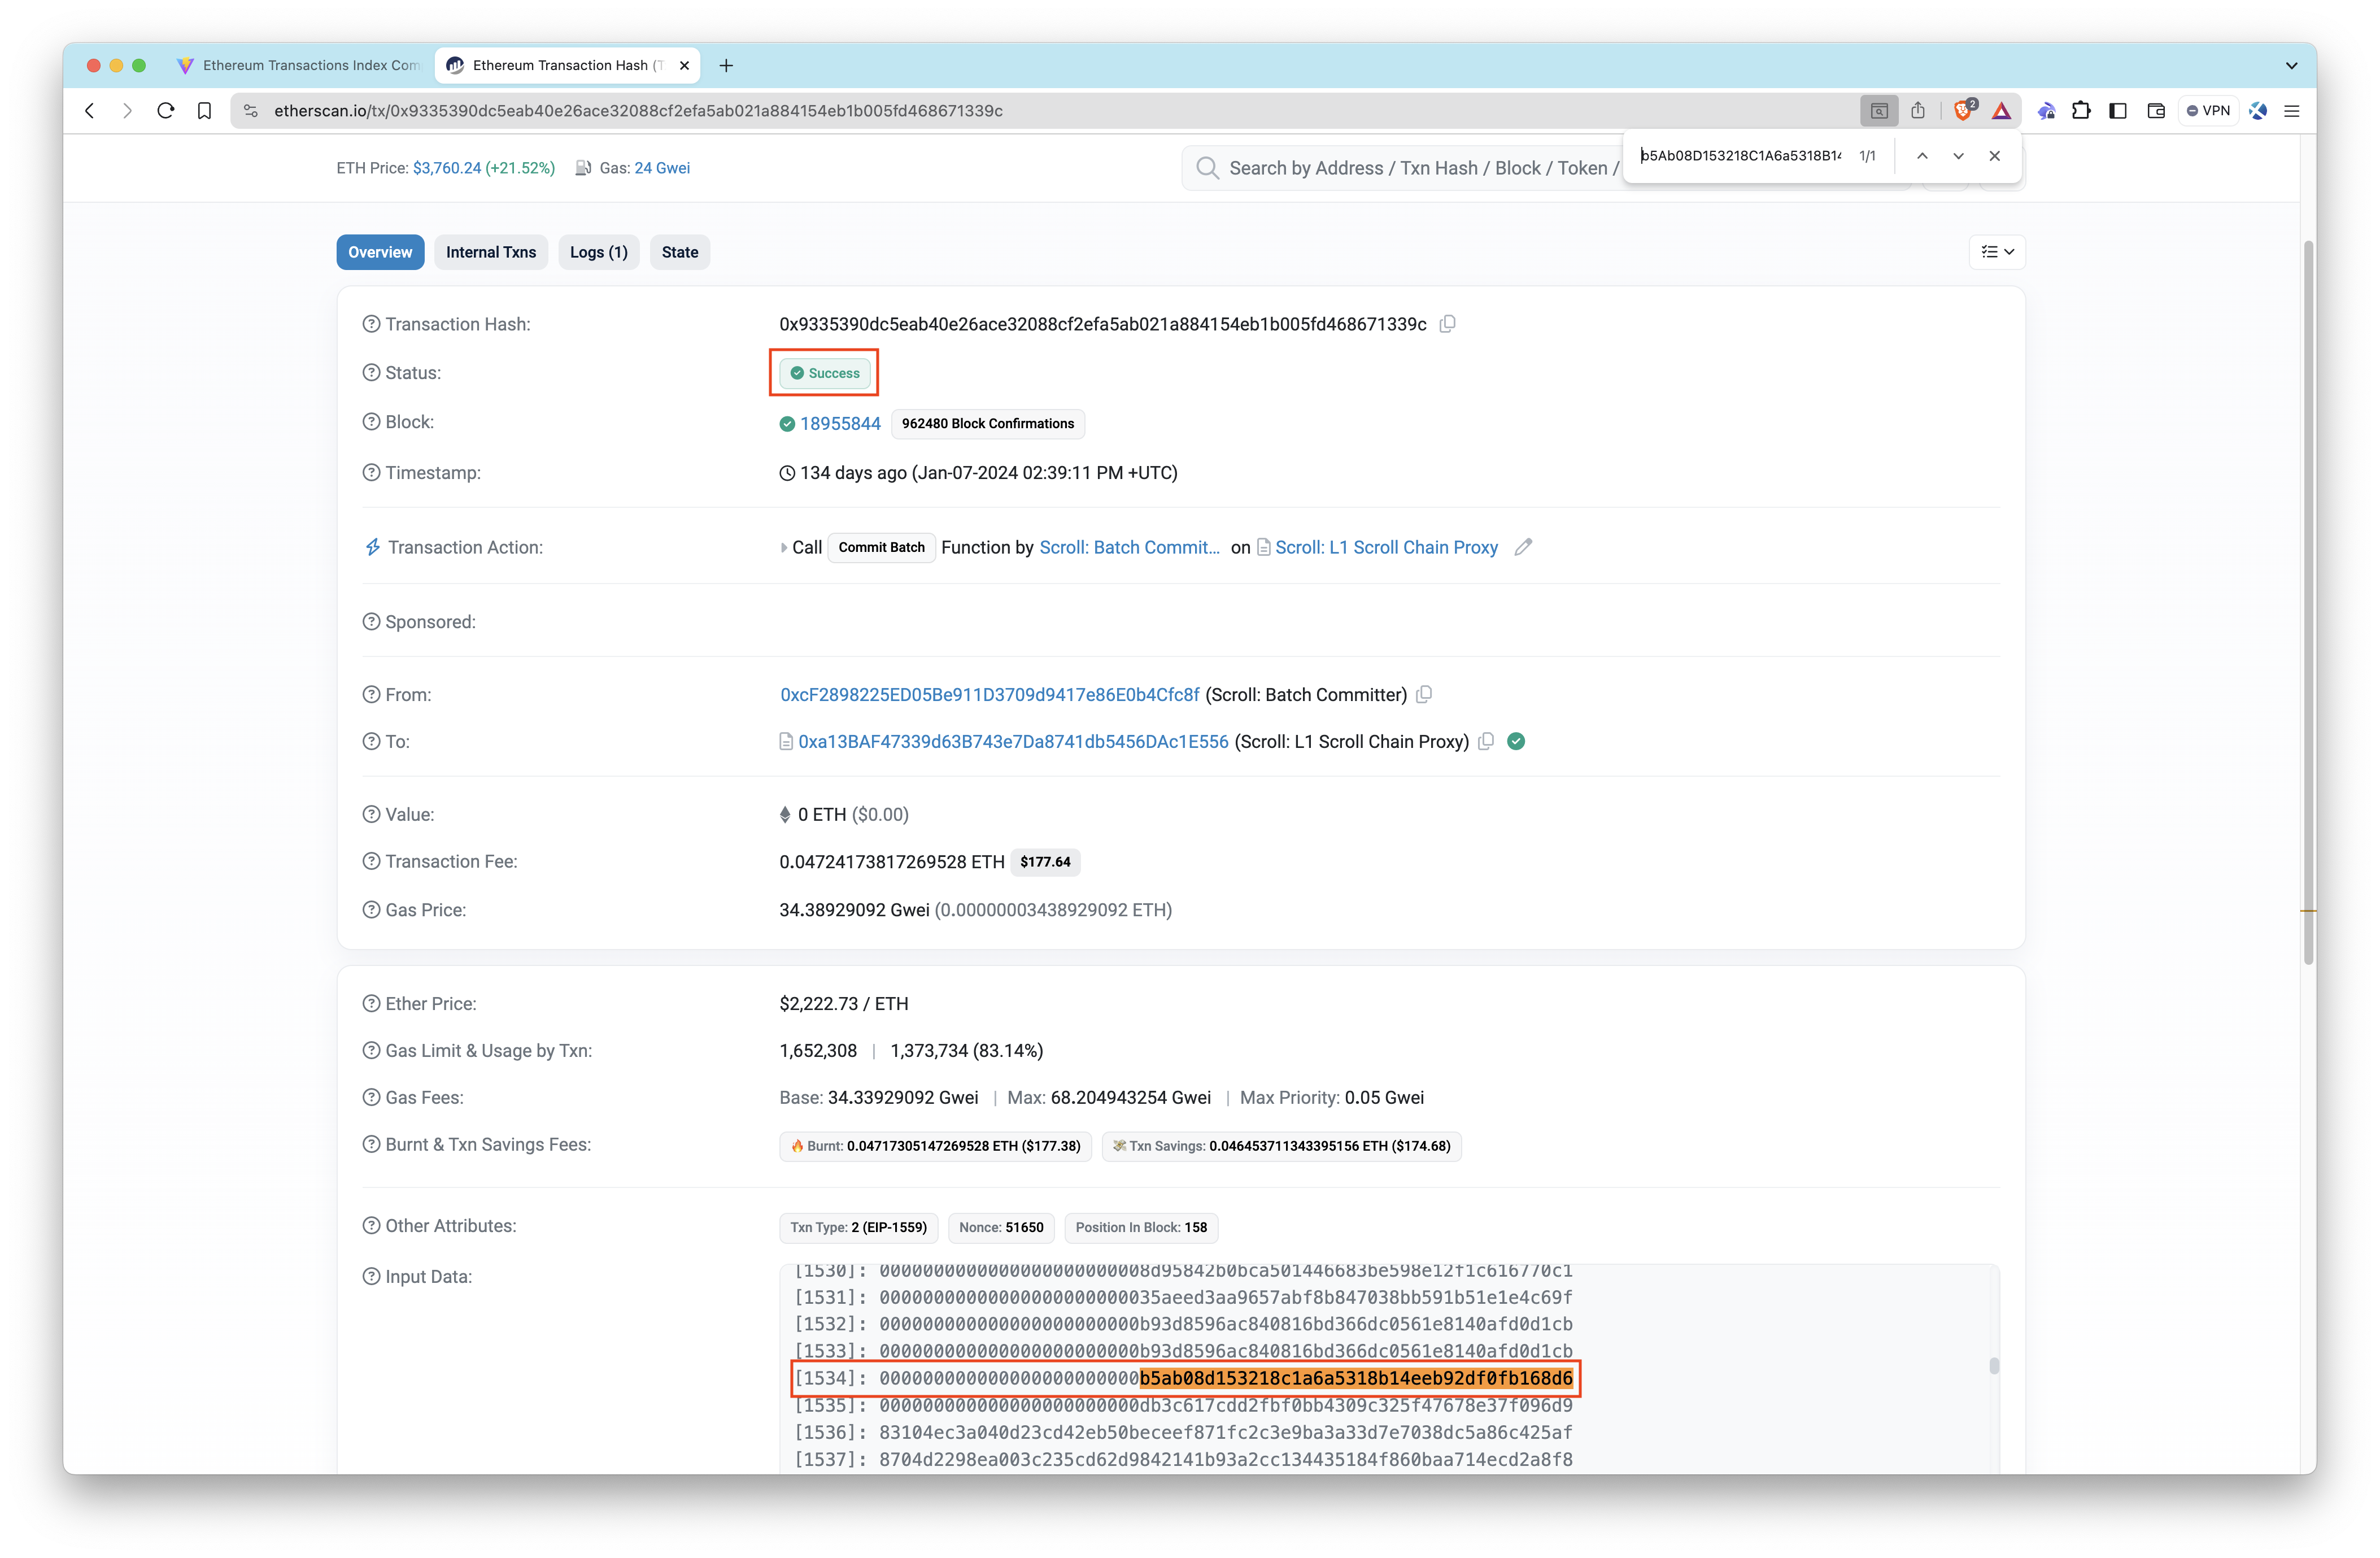This screenshot has width=2380, height=1558.
Task: Expand the Call transaction action arrow
Action: click(x=783, y=547)
